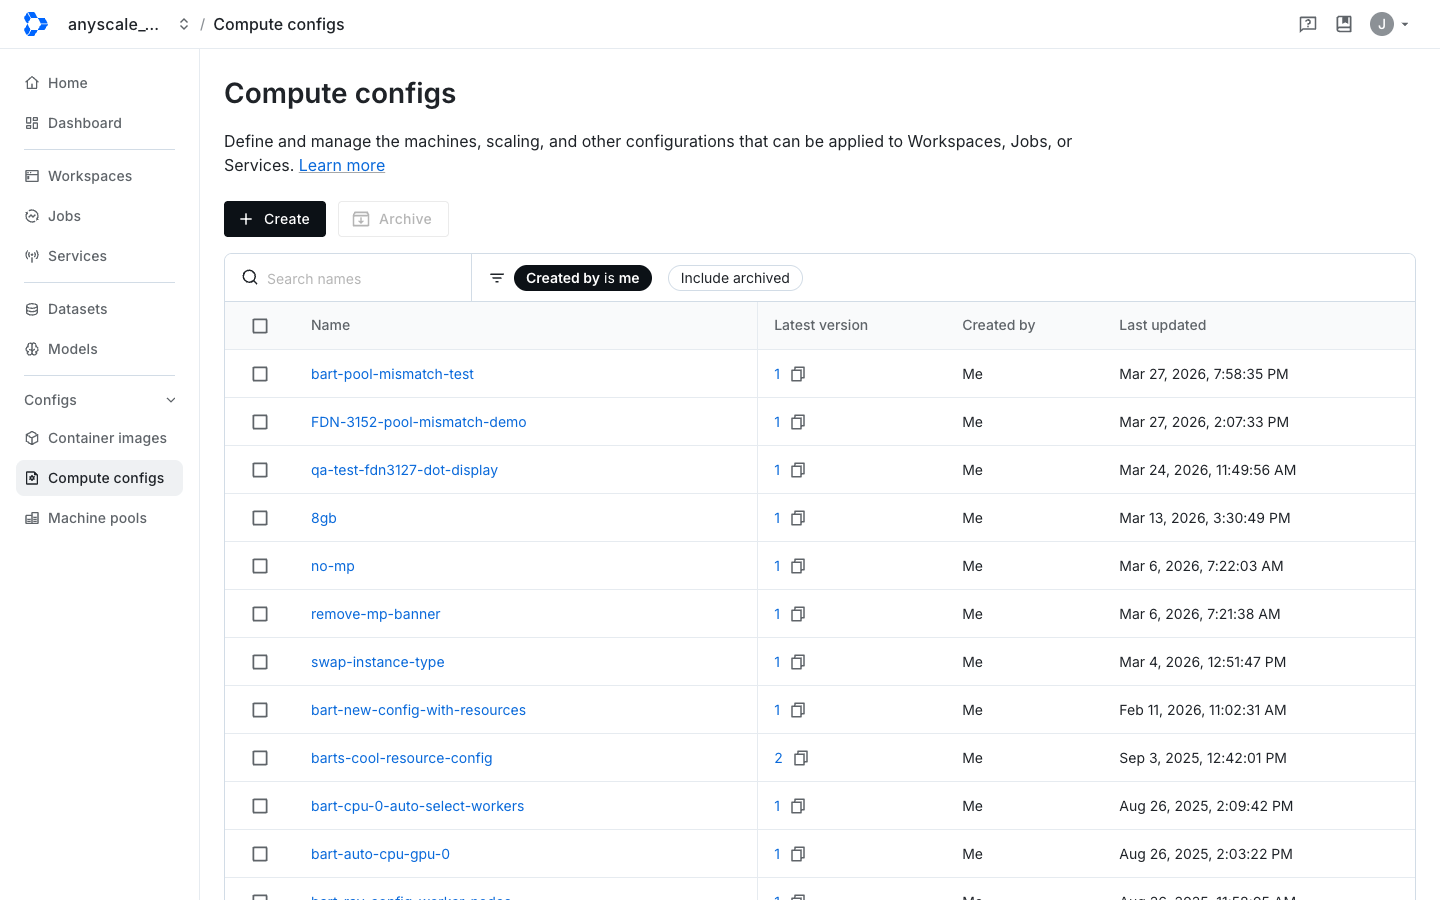The height and width of the screenshot is (900, 1440).
Task: Click the timestamp Mar 27, 2026, 7:58:35 PM
Action: [1204, 374]
